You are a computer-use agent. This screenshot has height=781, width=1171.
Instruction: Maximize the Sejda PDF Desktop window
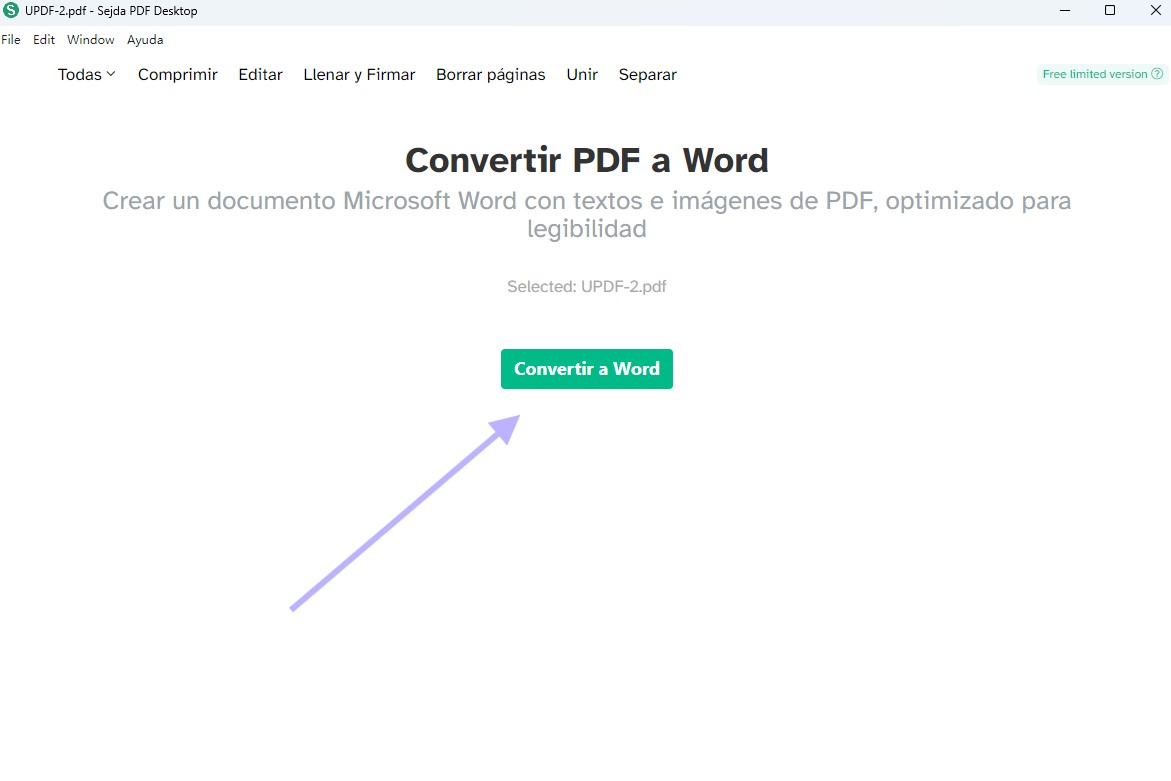click(x=1110, y=10)
